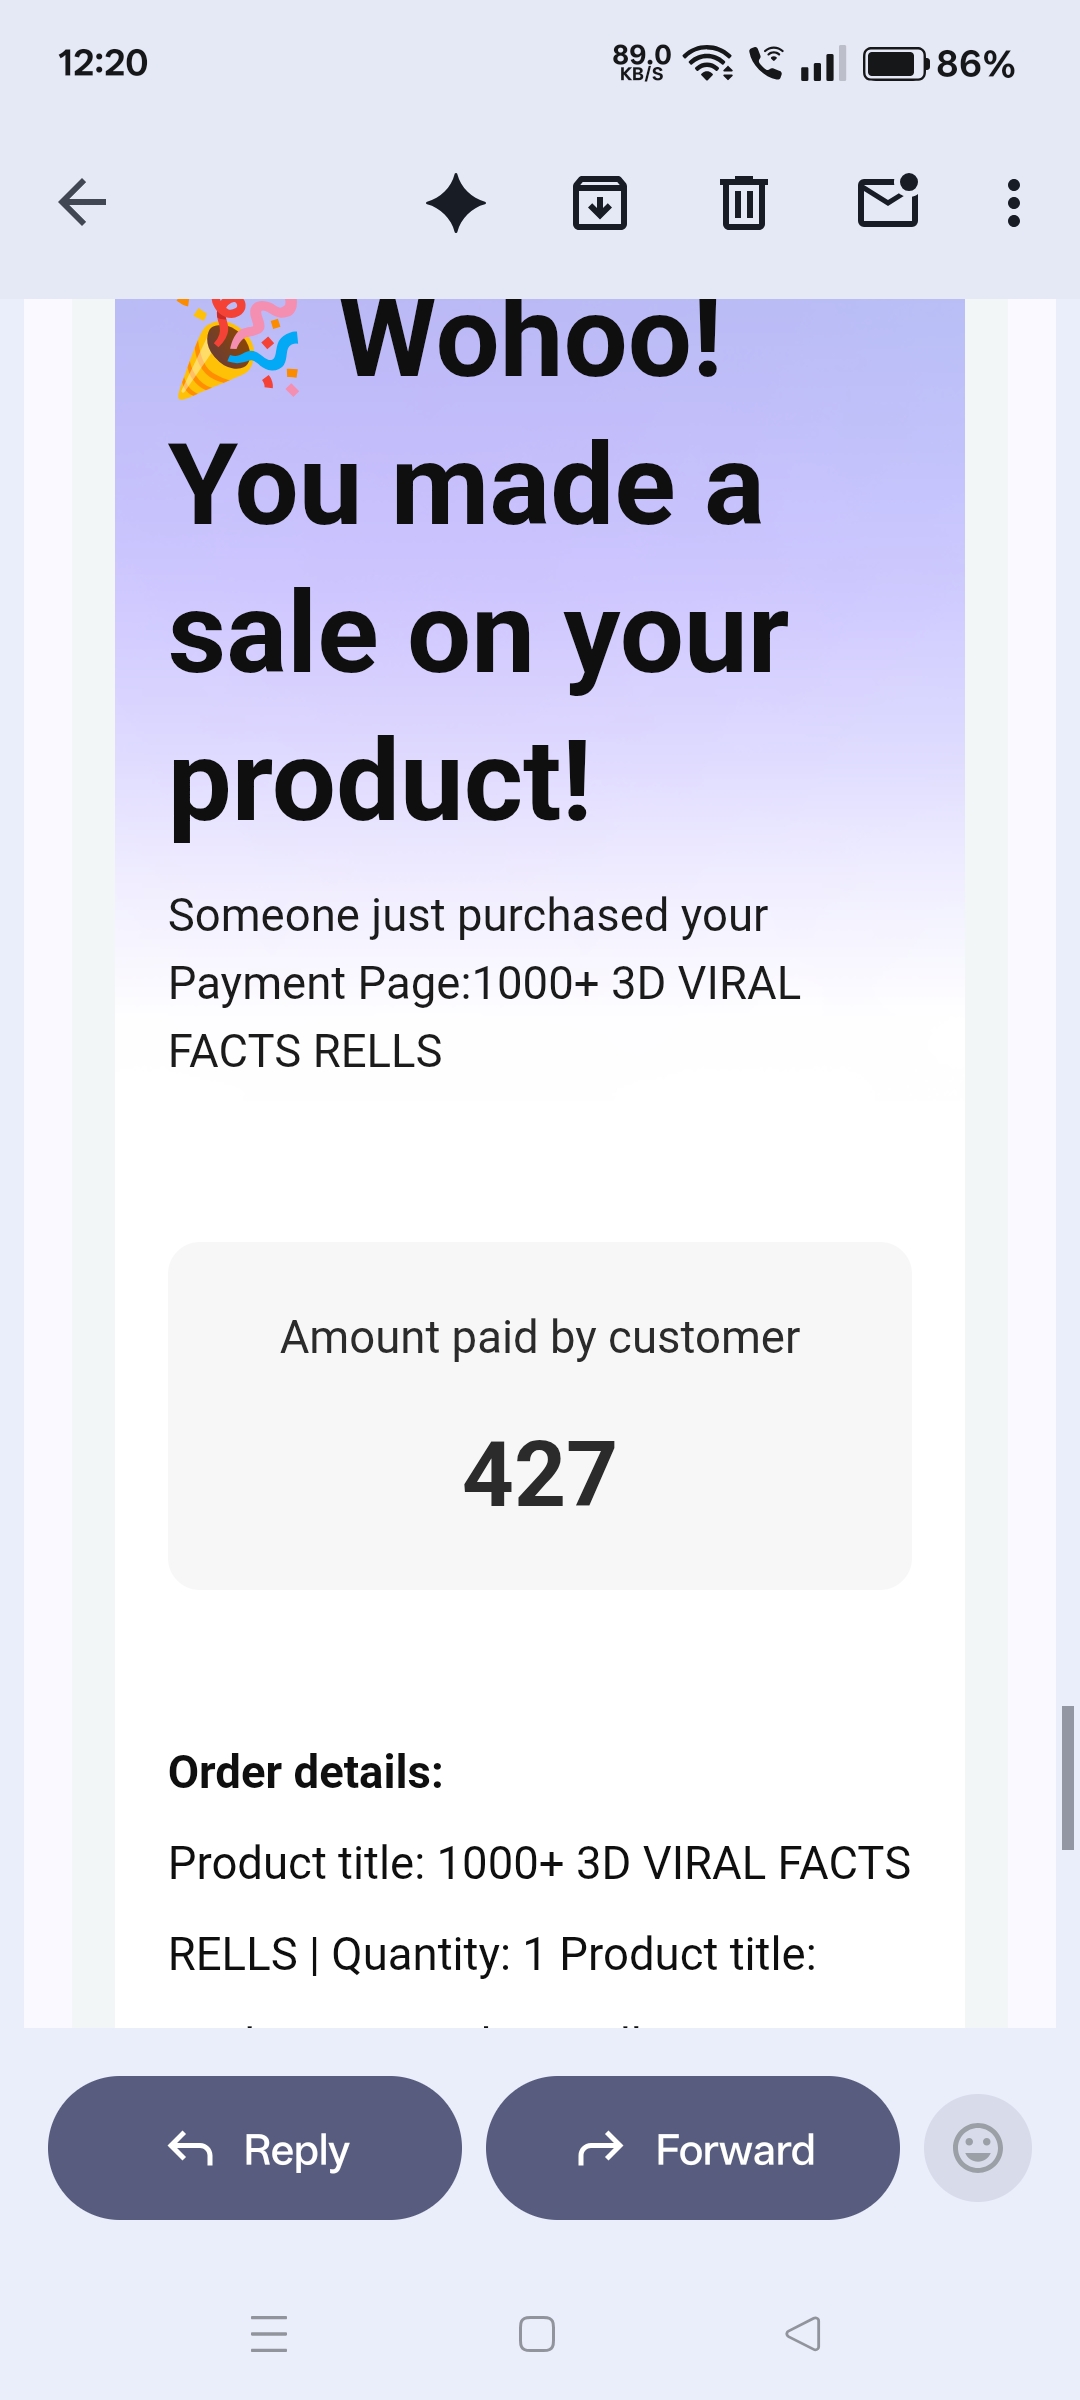The height and width of the screenshot is (2400, 1080).
Task: Tap the Reply button
Action: [255, 2148]
